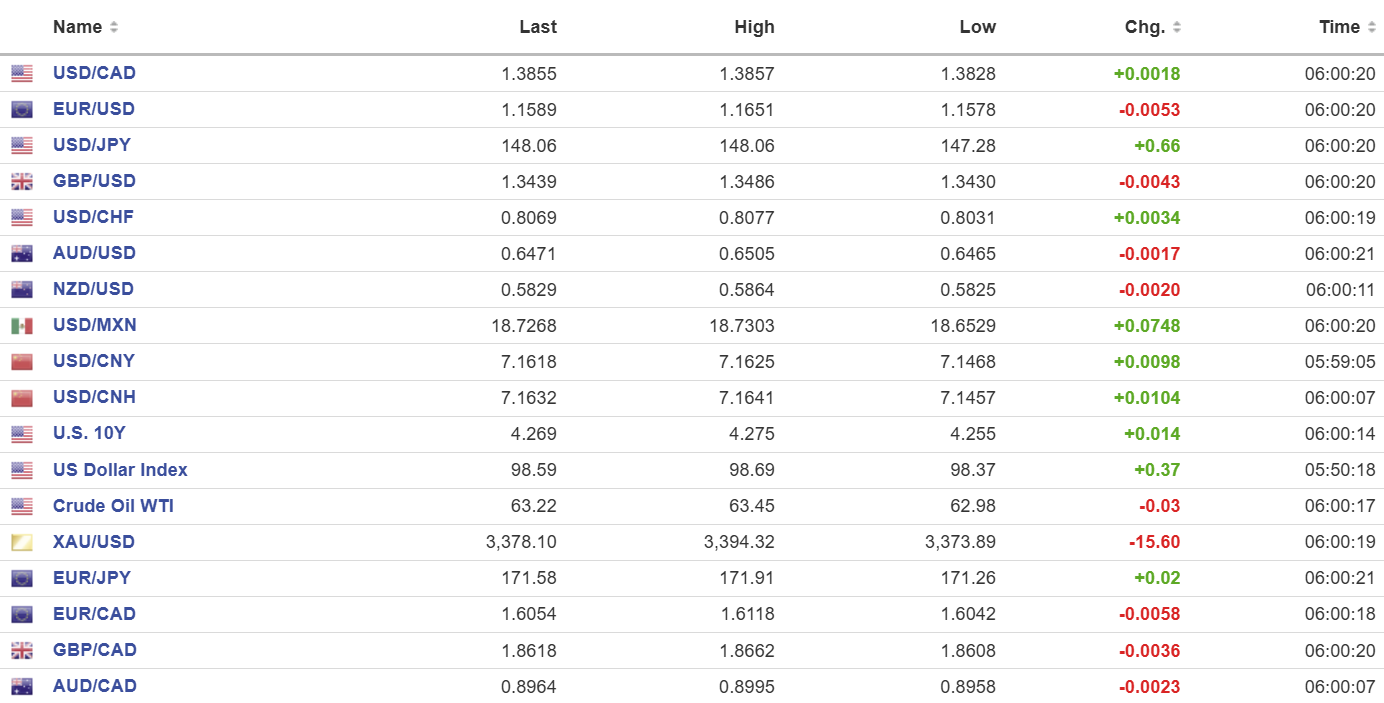The image size is (1384, 703).
Task: Click the New Zealand flag beside NZD/USD
Action: [22, 290]
